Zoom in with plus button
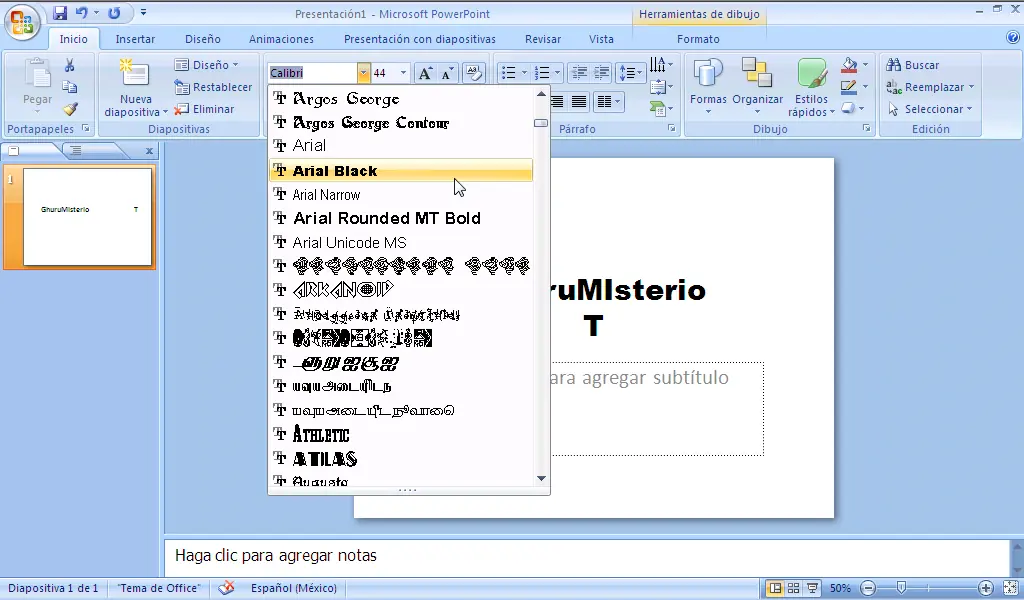The height and width of the screenshot is (600, 1024). click(986, 588)
